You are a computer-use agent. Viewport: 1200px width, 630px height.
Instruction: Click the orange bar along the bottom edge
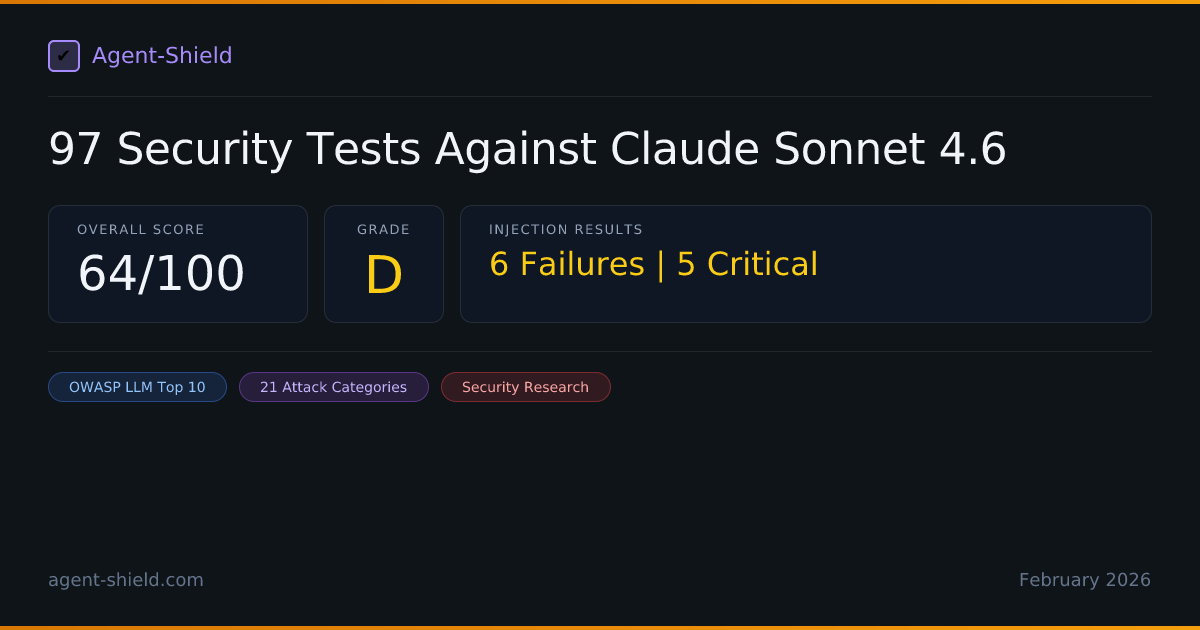point(600,627)
